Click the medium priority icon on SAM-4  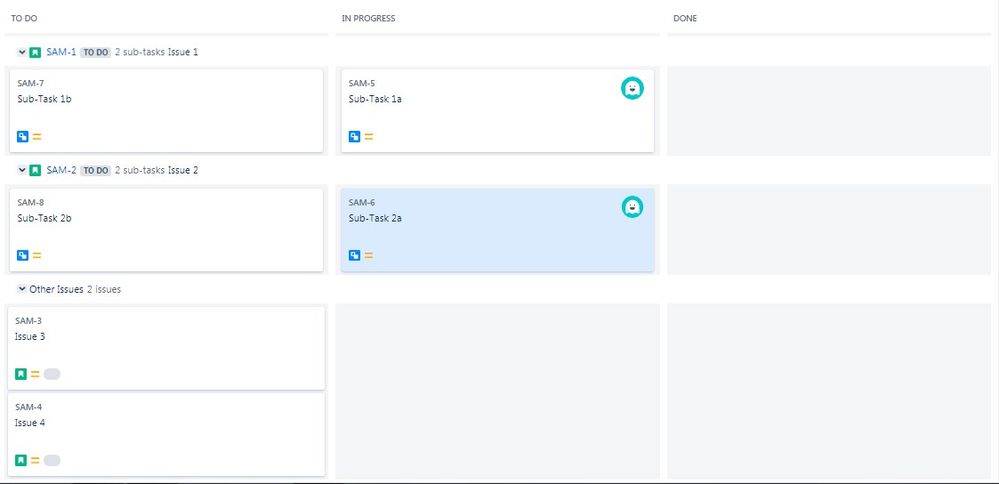tap(35, 460)
